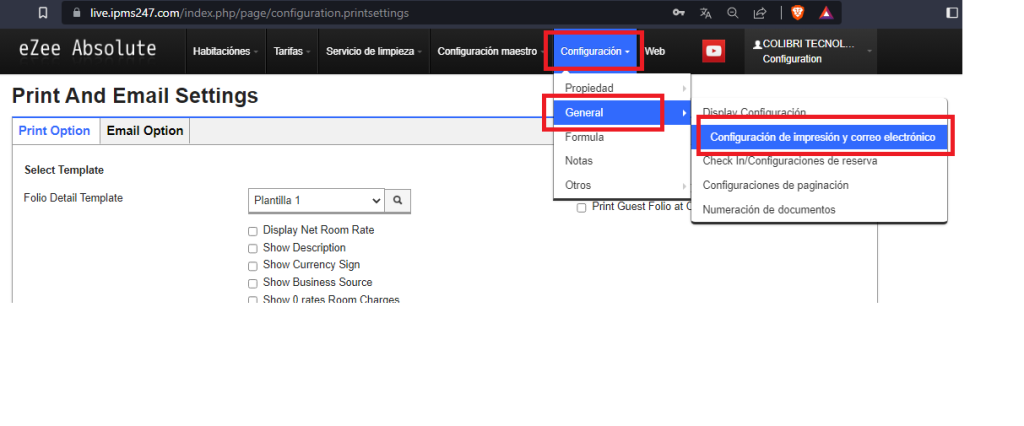Choose Configuración de impresión y correo electrónico
The width and height of the screenshot is (1024, 426).
pyautogui.click(x=819, y=137)
